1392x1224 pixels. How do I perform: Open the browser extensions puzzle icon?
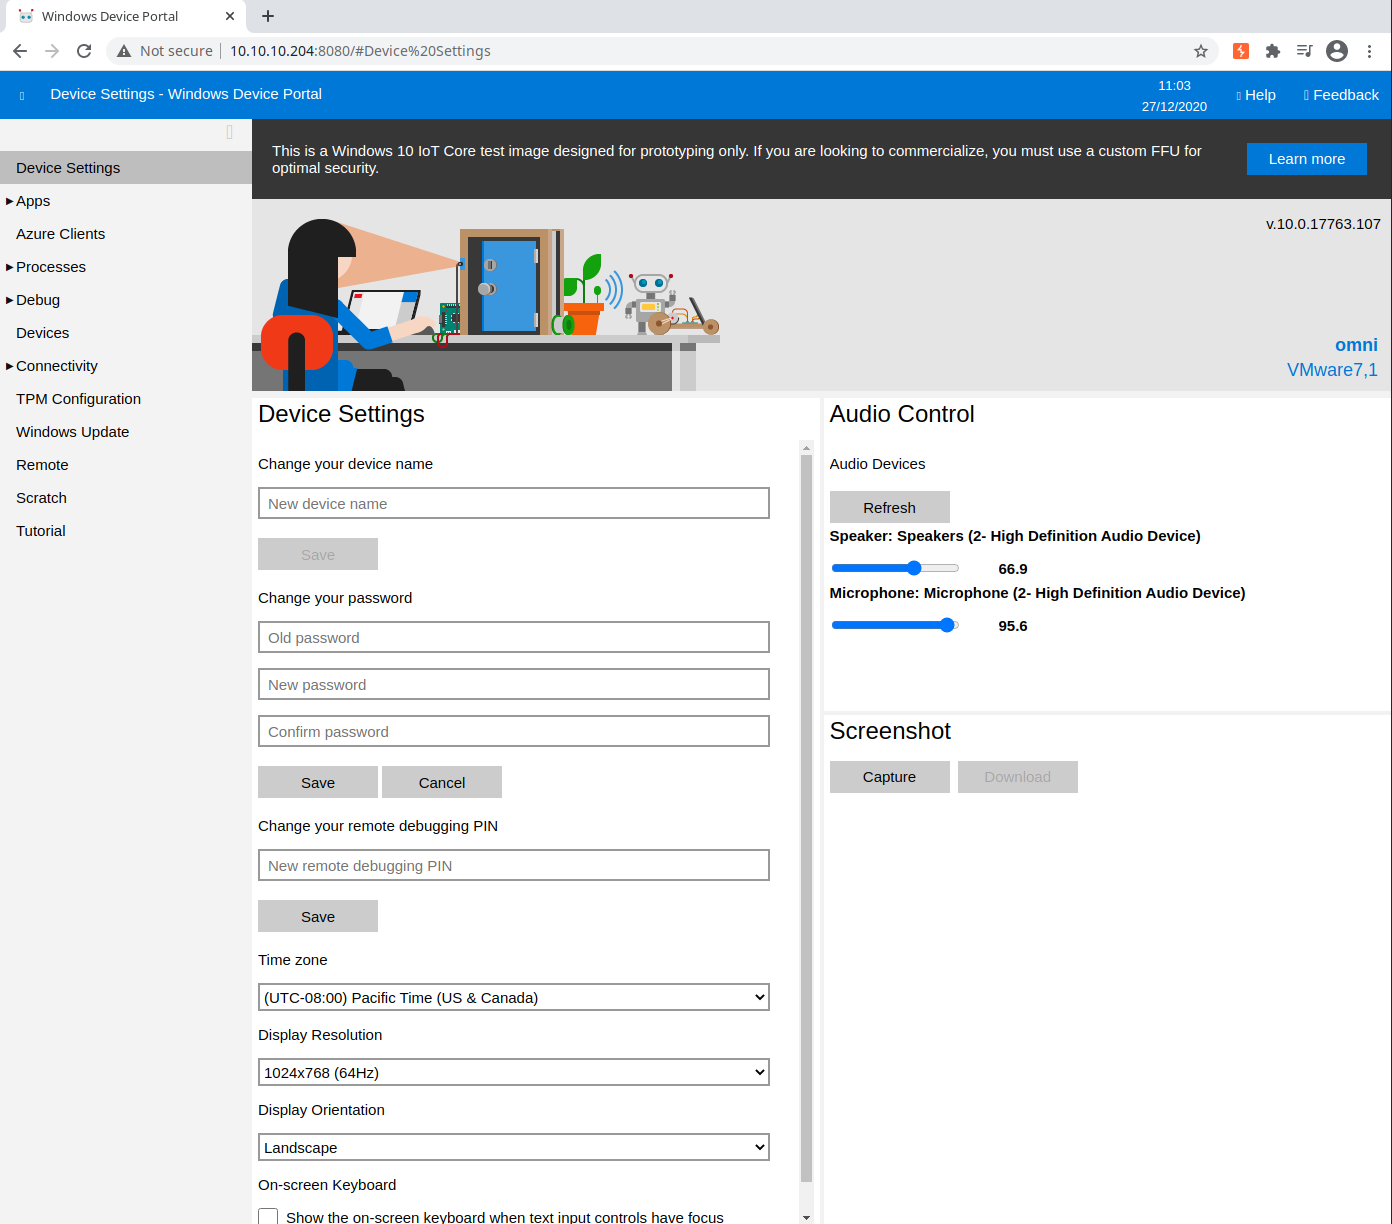pyautogui.click(x=1273, y=51)
